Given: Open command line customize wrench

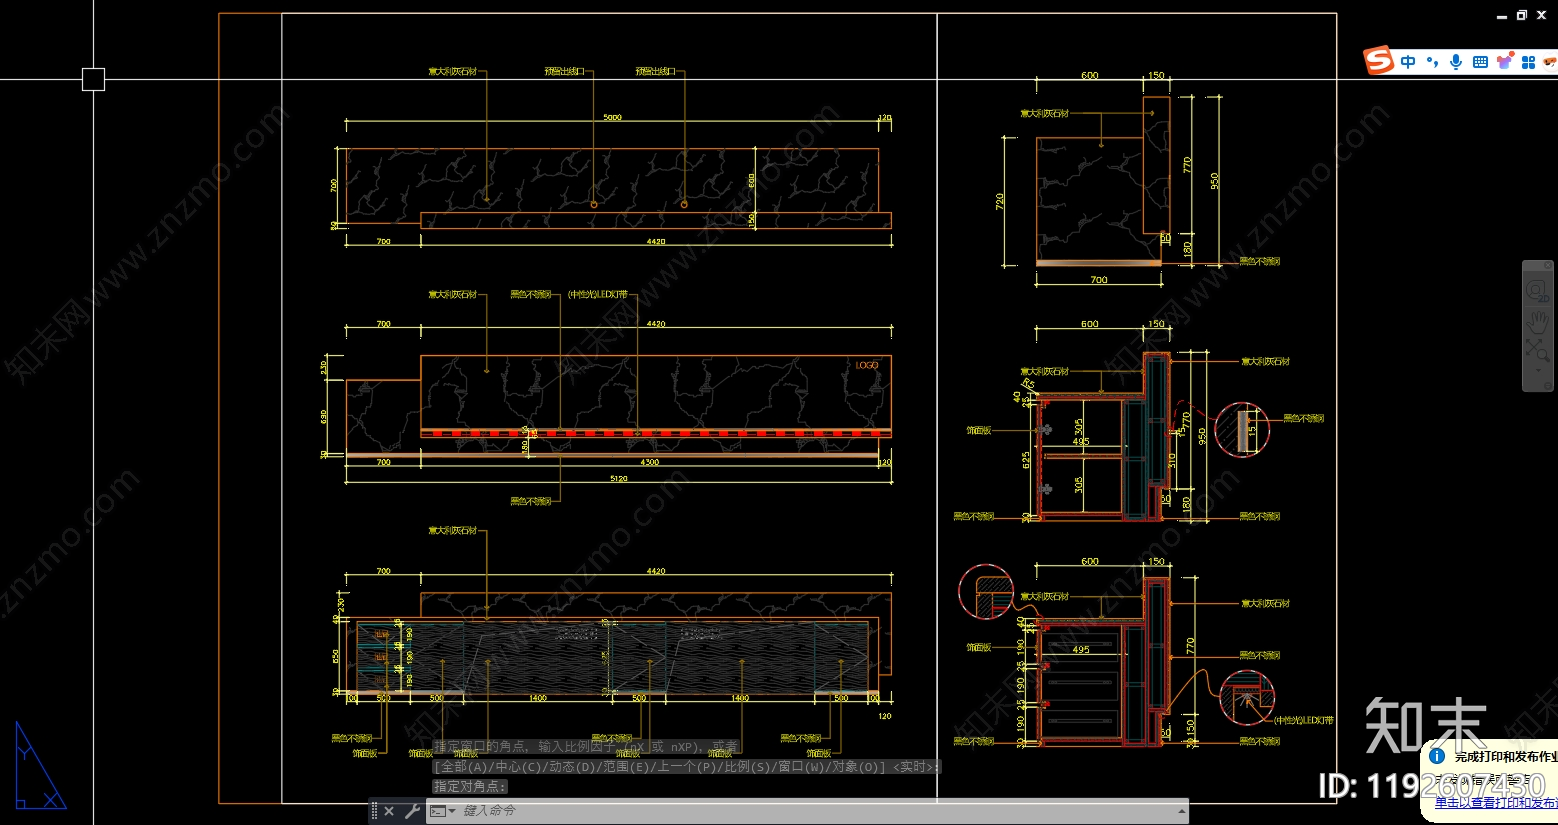Looking at the screenshot, I should tap(412, 811).
